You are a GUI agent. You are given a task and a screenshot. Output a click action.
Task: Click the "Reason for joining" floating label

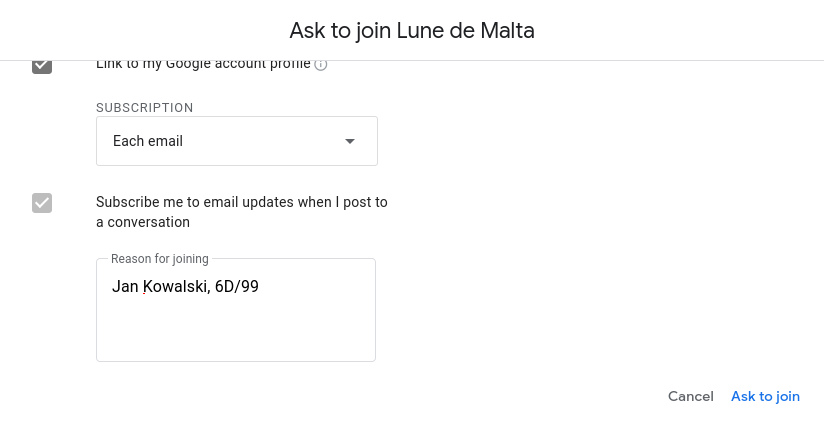pos(160,259)
